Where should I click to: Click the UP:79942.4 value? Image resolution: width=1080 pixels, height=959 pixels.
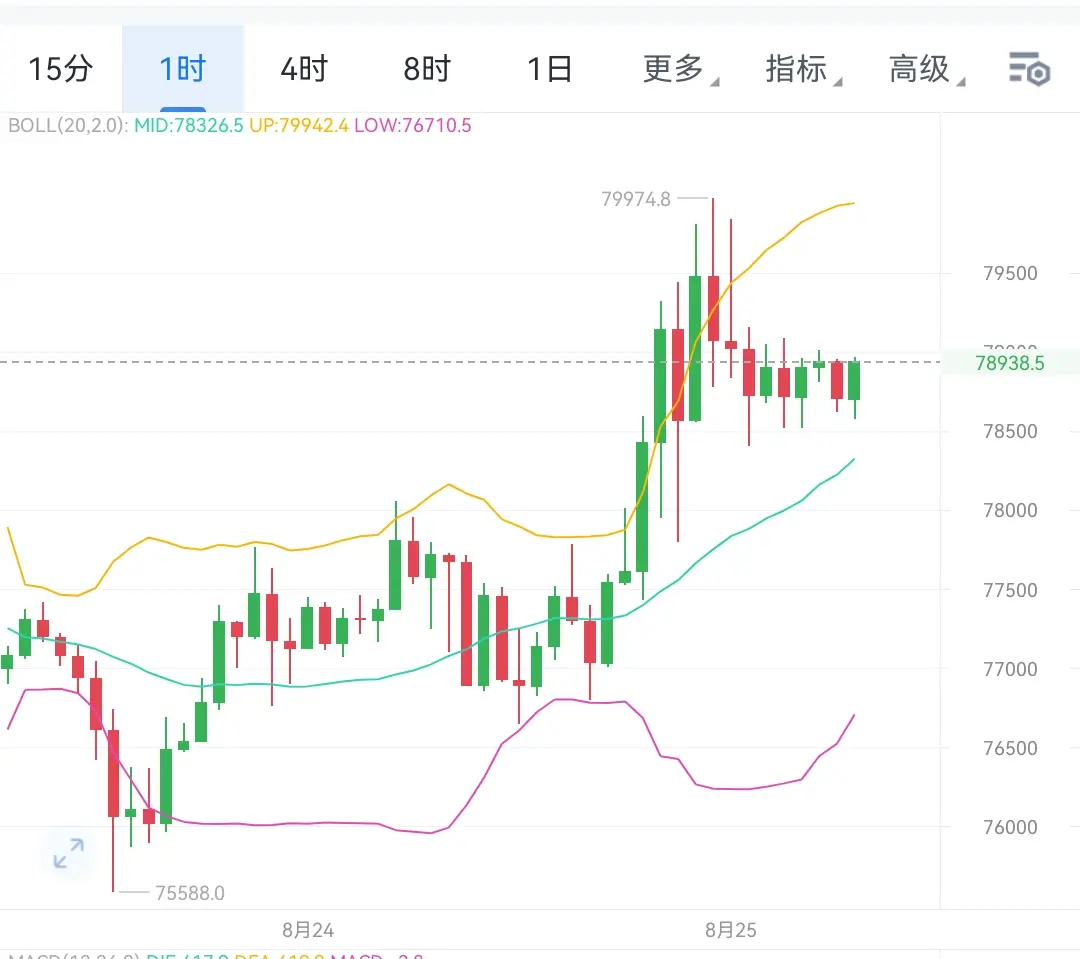[x=299, y=125]
